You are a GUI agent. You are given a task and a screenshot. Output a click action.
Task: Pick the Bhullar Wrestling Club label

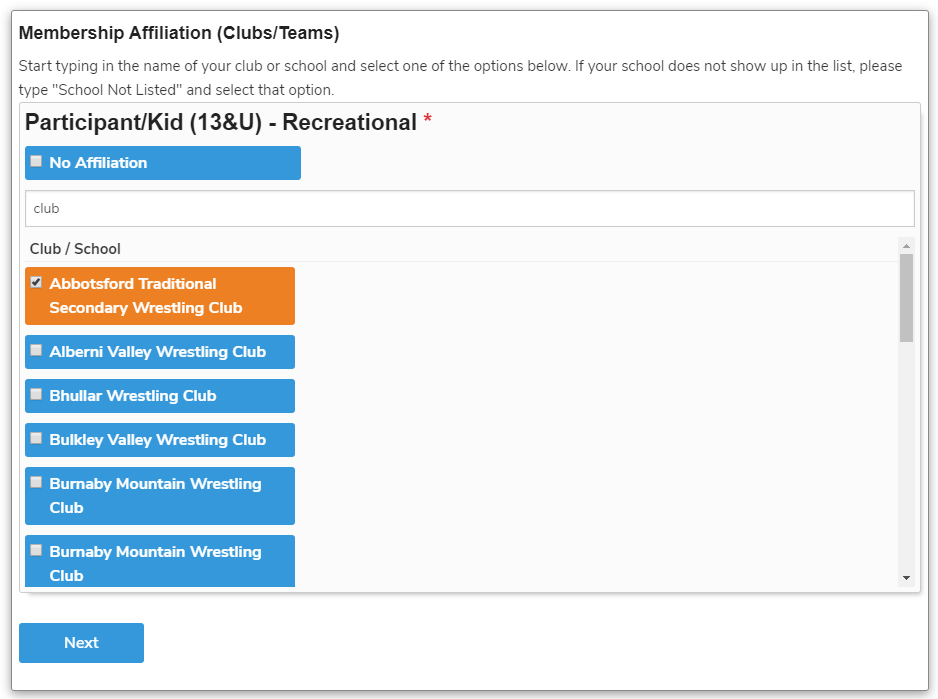[132, 396]
